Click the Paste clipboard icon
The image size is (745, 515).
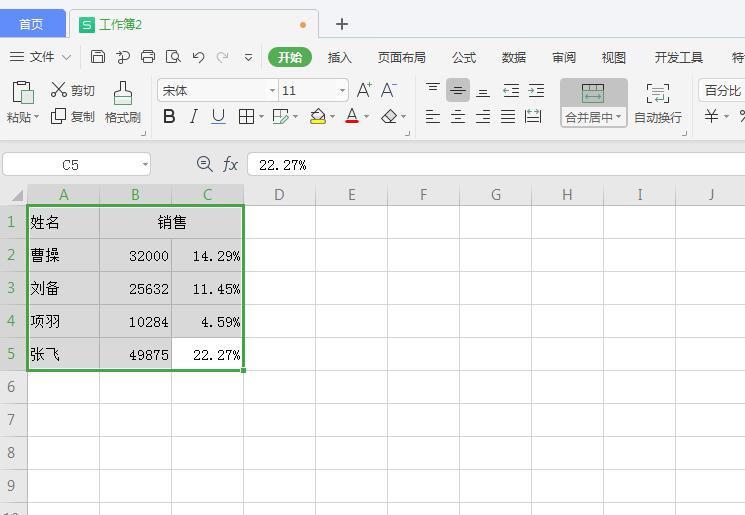(23, 93)
